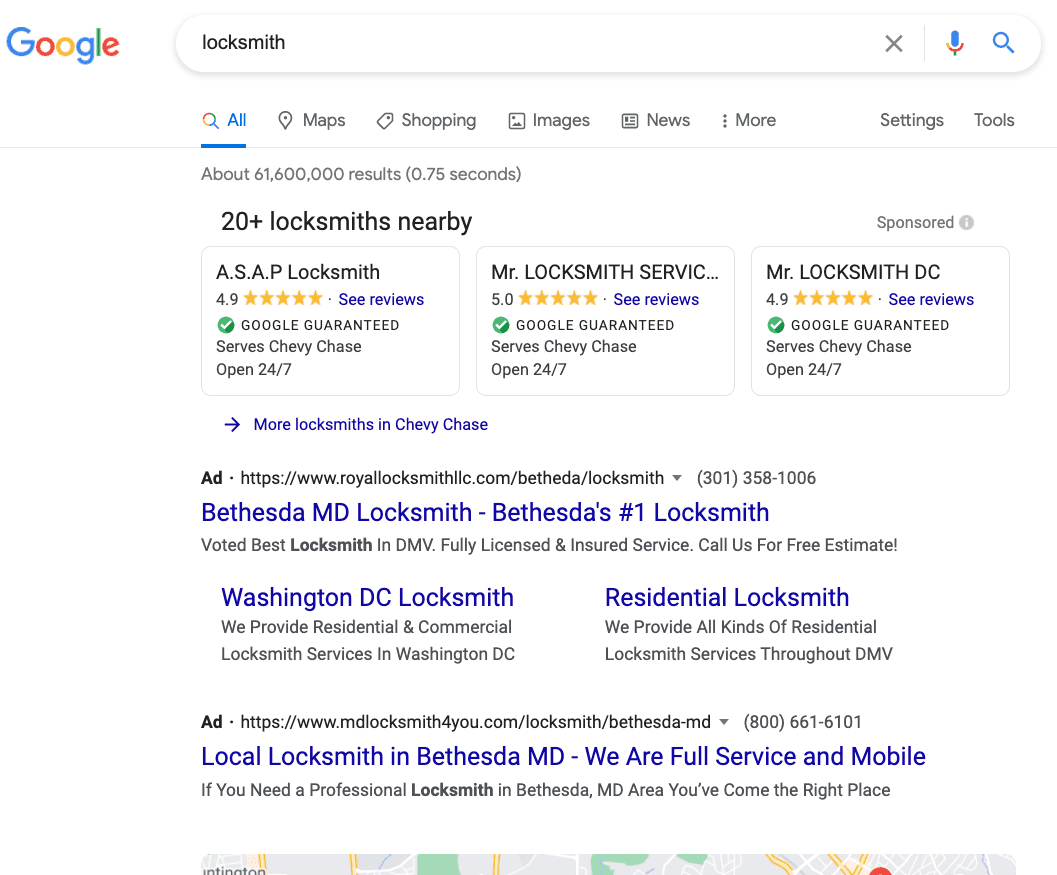
Task: Open A.S.A.P Locksmith listing
Action: click(x=298, y=272)
